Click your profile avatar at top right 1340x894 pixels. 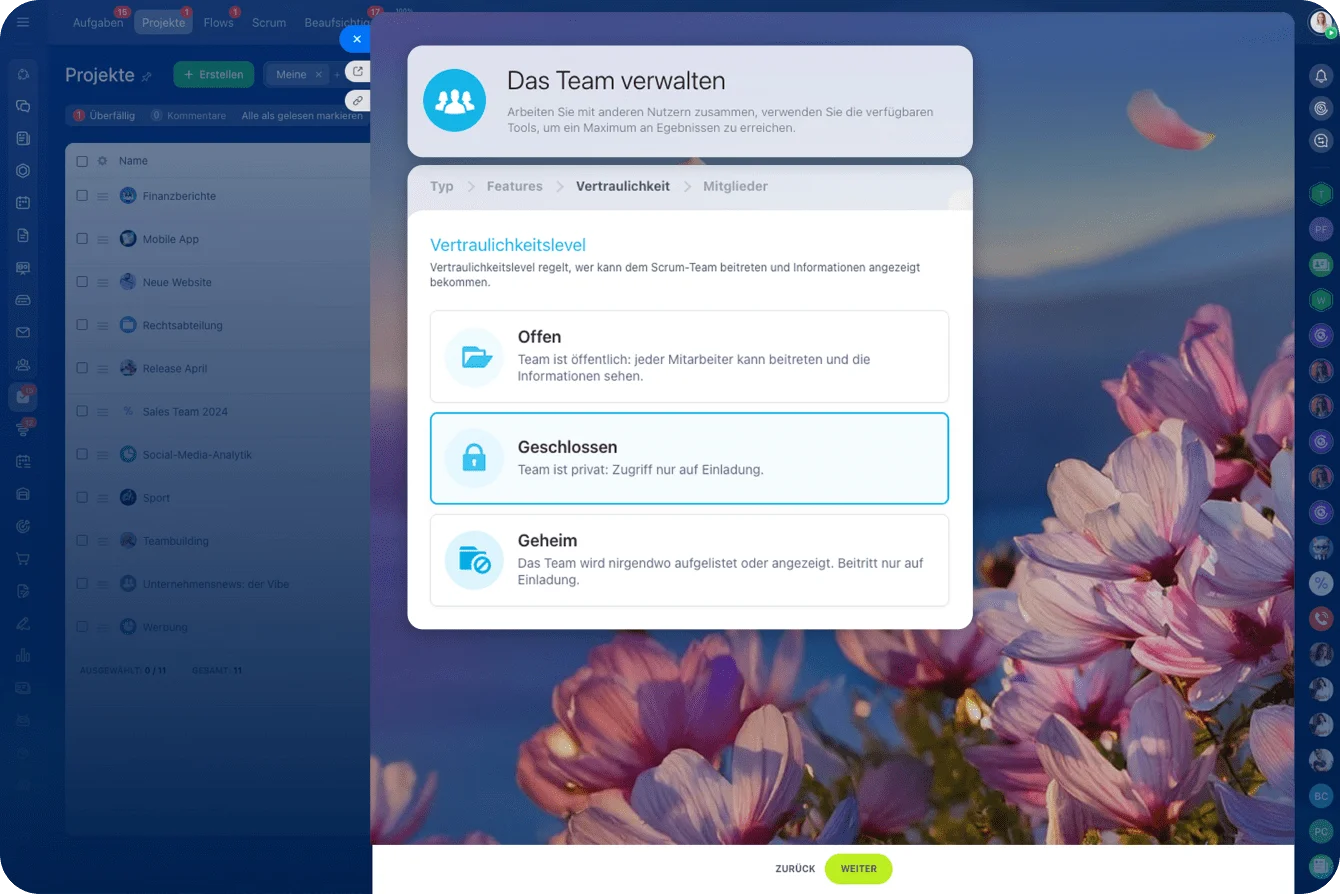coord(1318,21)
